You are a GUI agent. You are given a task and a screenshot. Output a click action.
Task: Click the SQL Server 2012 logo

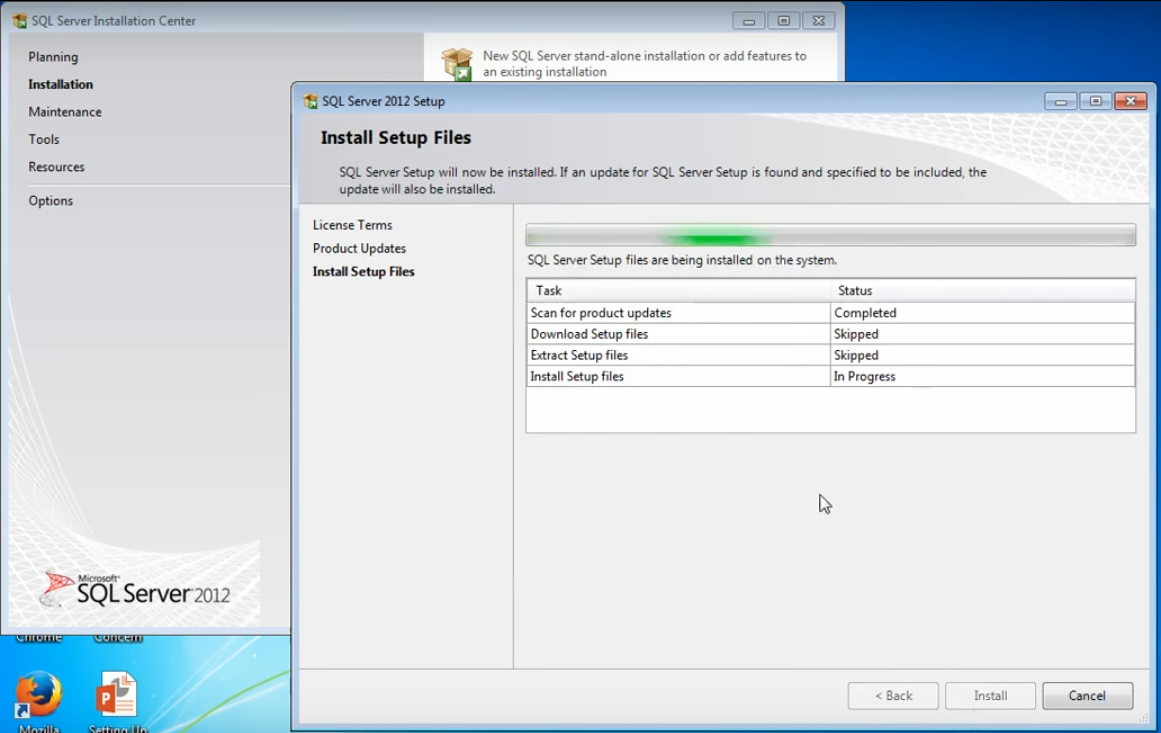pos(135,590)
